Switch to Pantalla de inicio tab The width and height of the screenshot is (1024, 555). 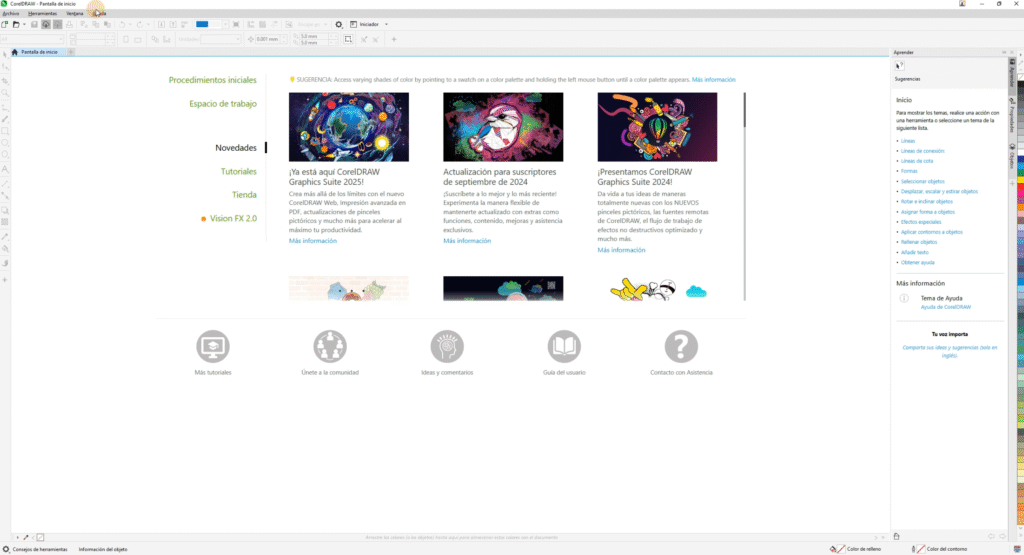pyautogui.click(x=39, y=52)
